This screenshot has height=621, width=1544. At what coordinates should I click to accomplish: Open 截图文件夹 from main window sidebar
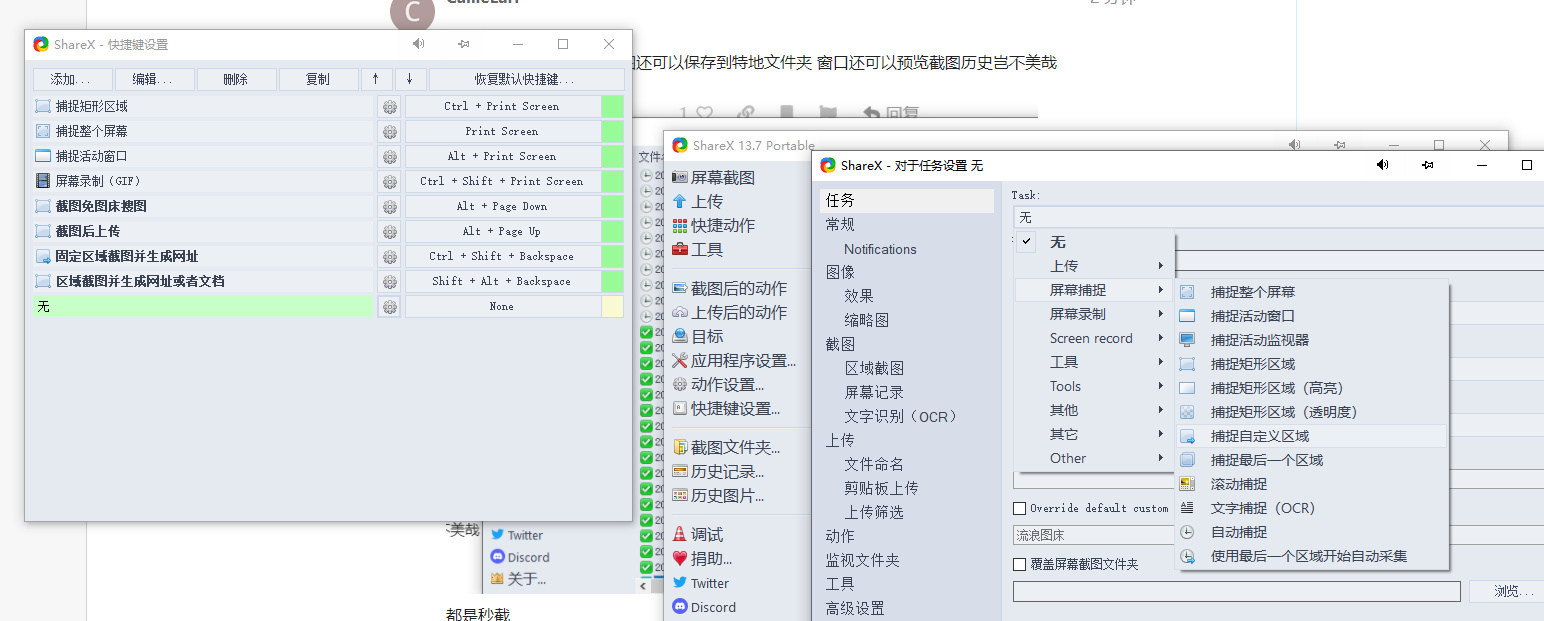click(x=734, y=448)
